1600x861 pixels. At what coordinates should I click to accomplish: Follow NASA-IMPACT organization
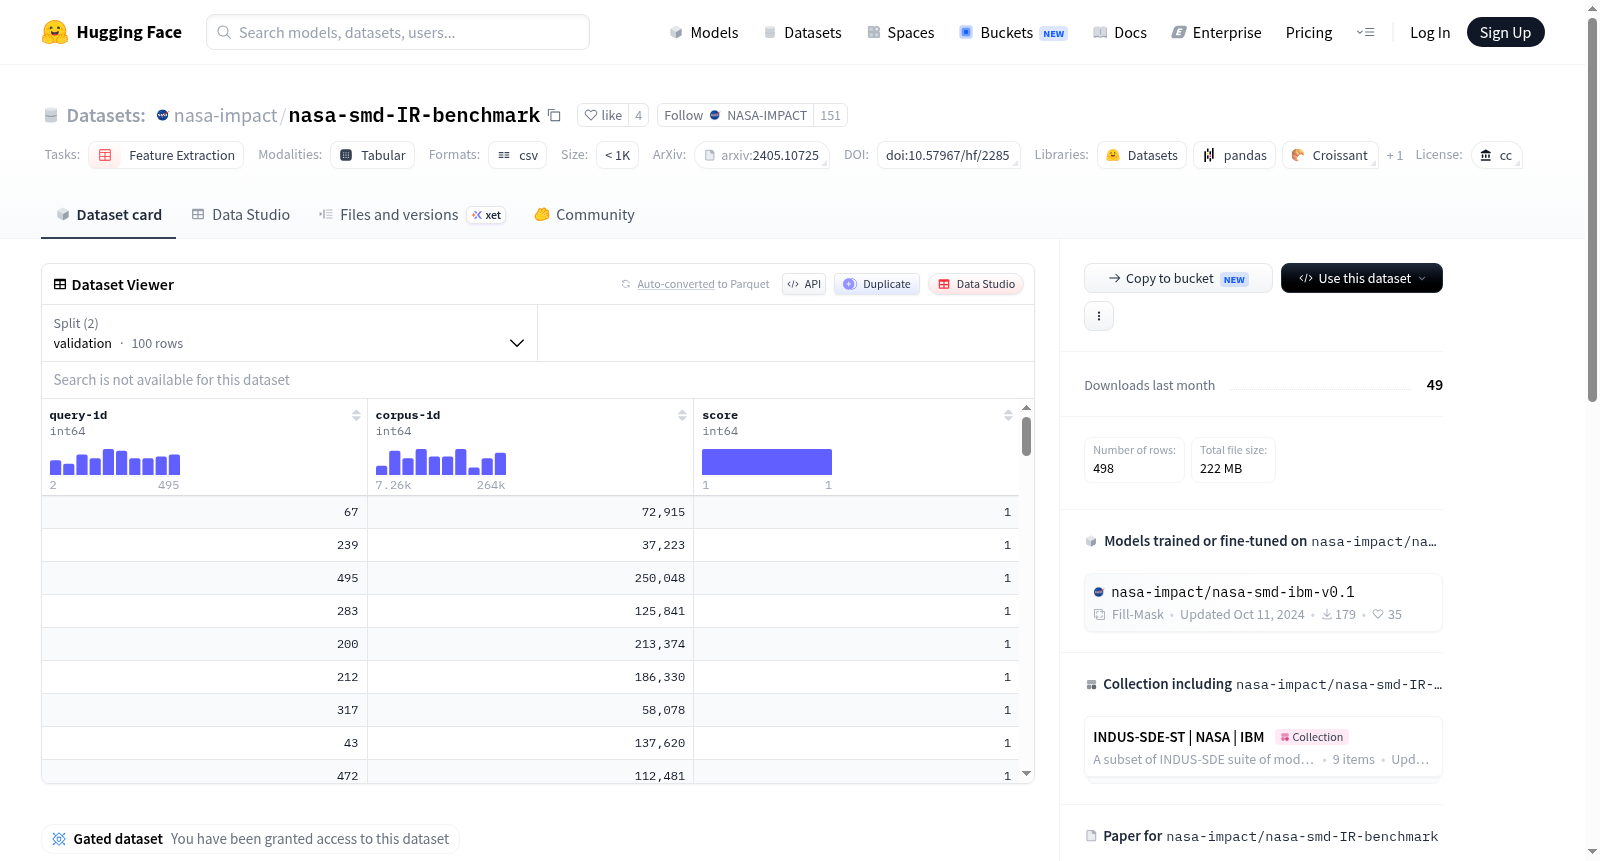point(735,115)
